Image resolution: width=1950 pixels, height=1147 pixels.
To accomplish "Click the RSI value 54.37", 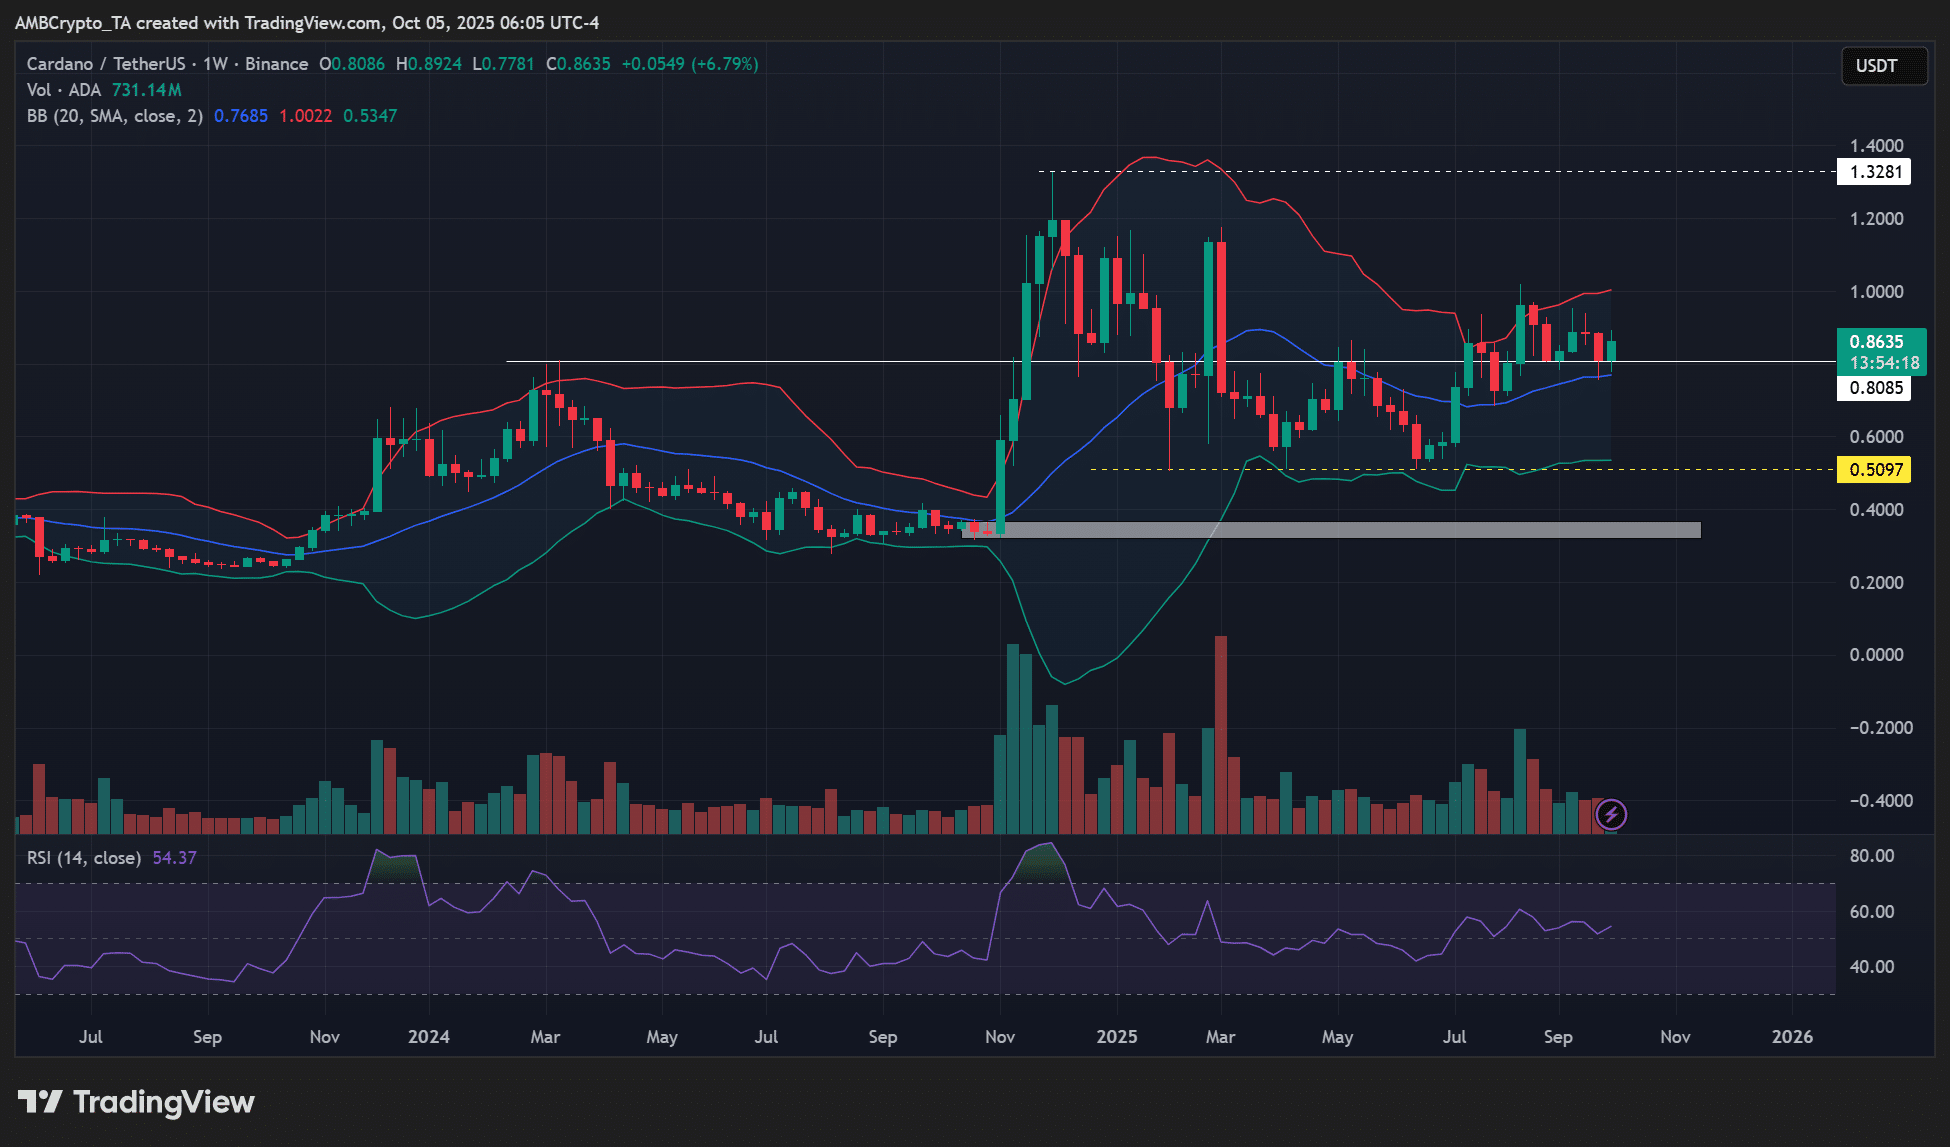I will 173,857.
